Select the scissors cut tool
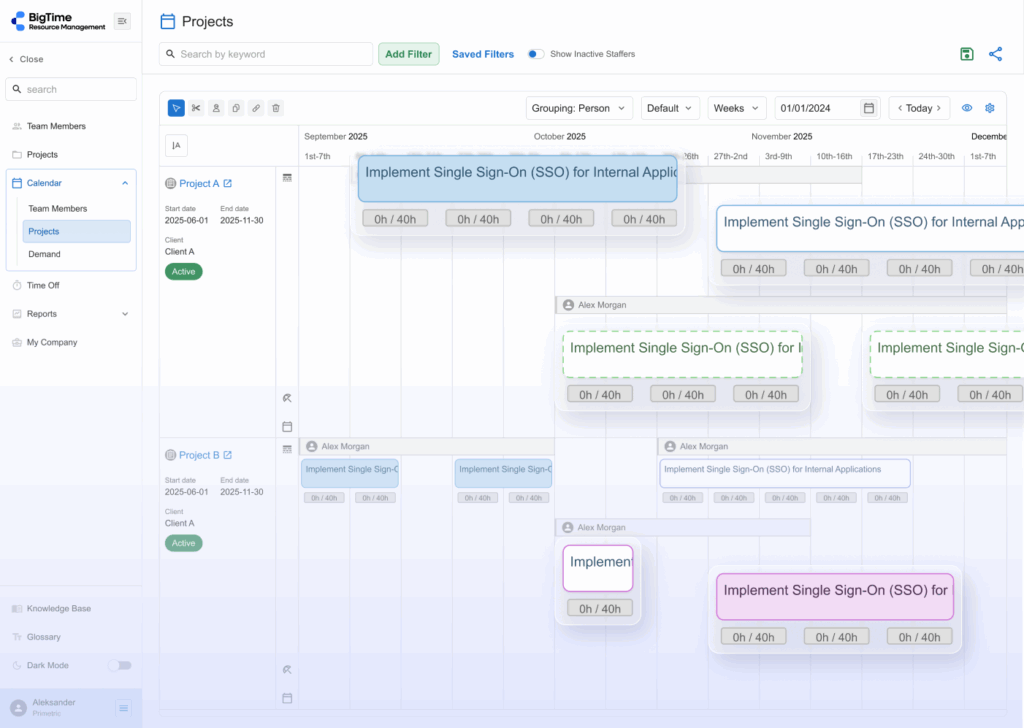 point(196,108)
